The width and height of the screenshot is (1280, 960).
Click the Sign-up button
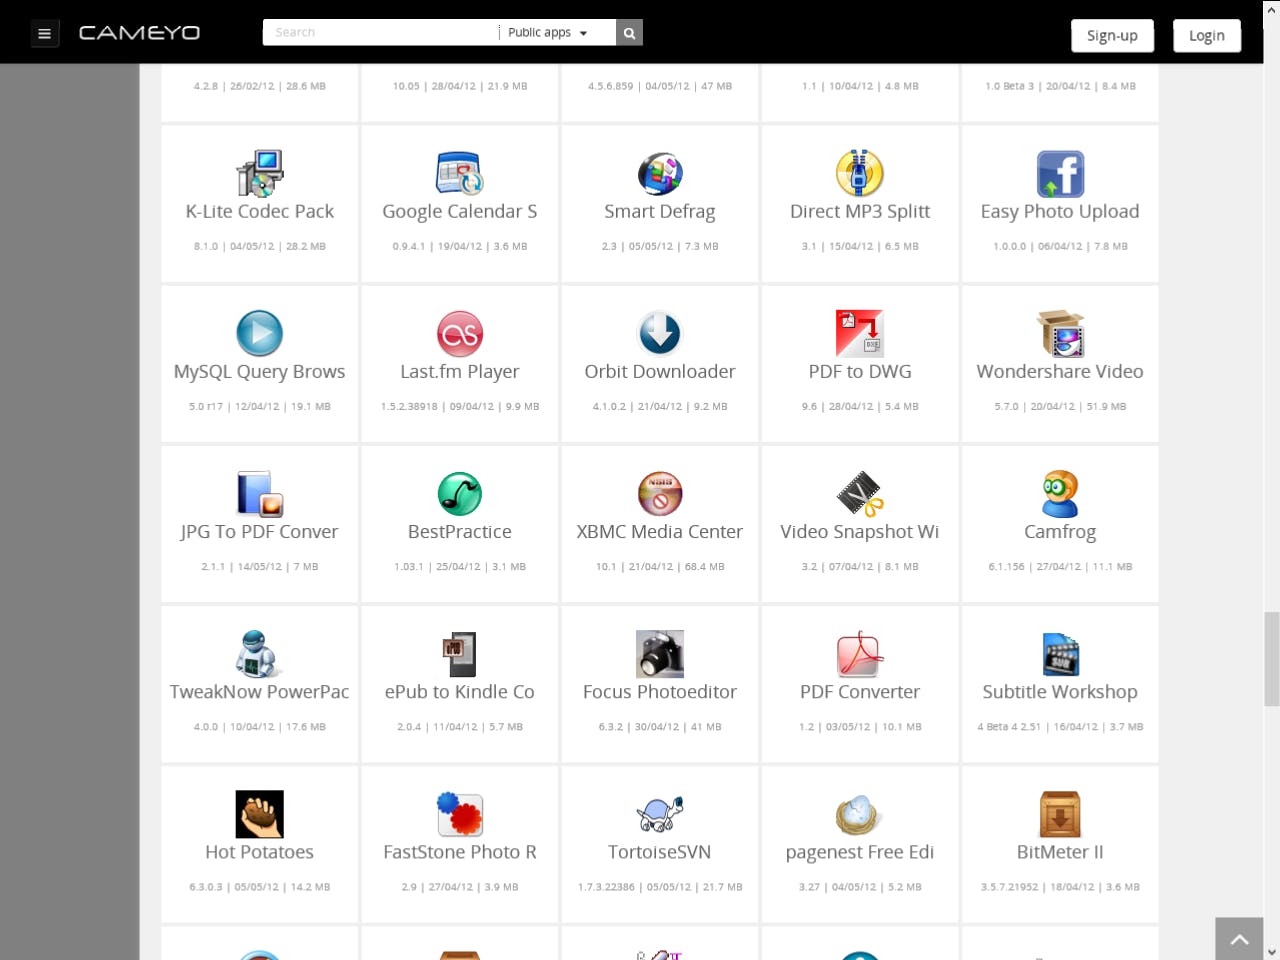click(1112, 35)
